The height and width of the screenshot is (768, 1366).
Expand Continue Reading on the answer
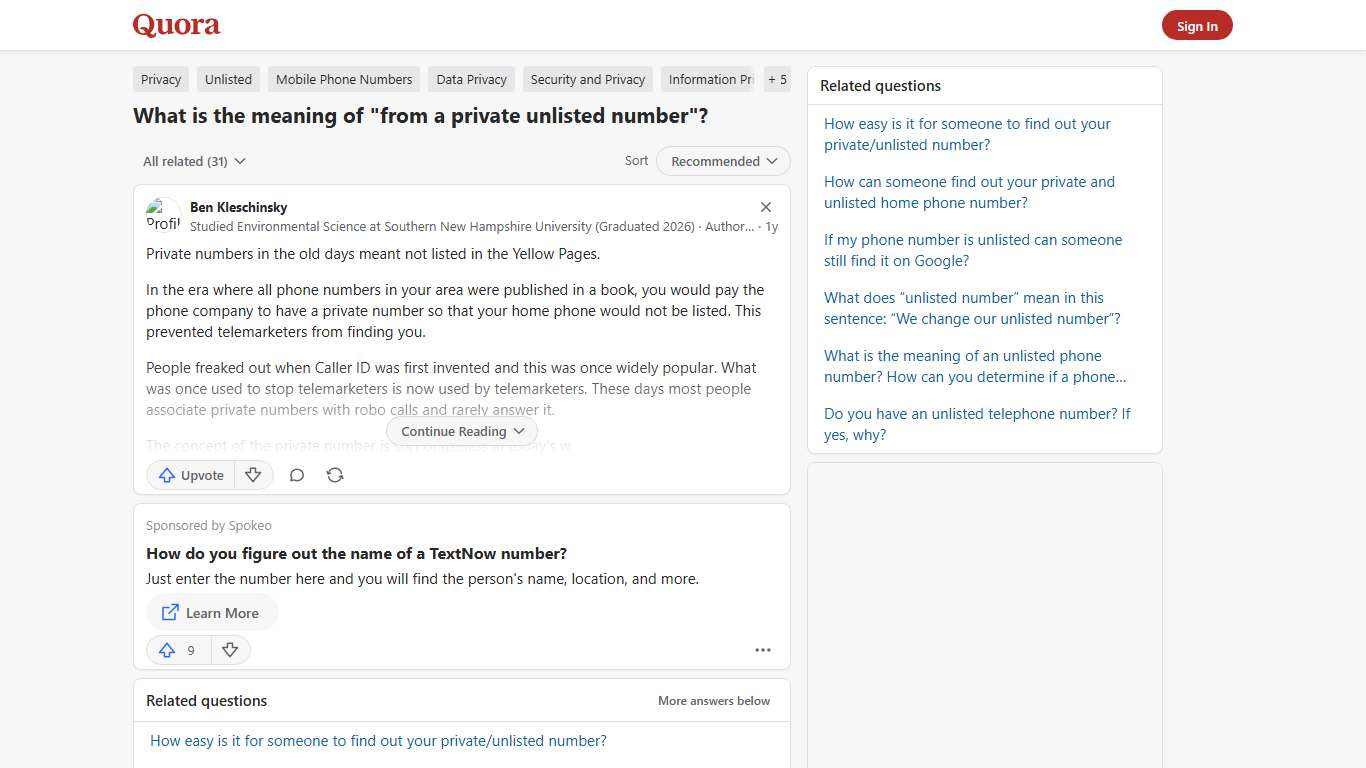tap(461, 431)
